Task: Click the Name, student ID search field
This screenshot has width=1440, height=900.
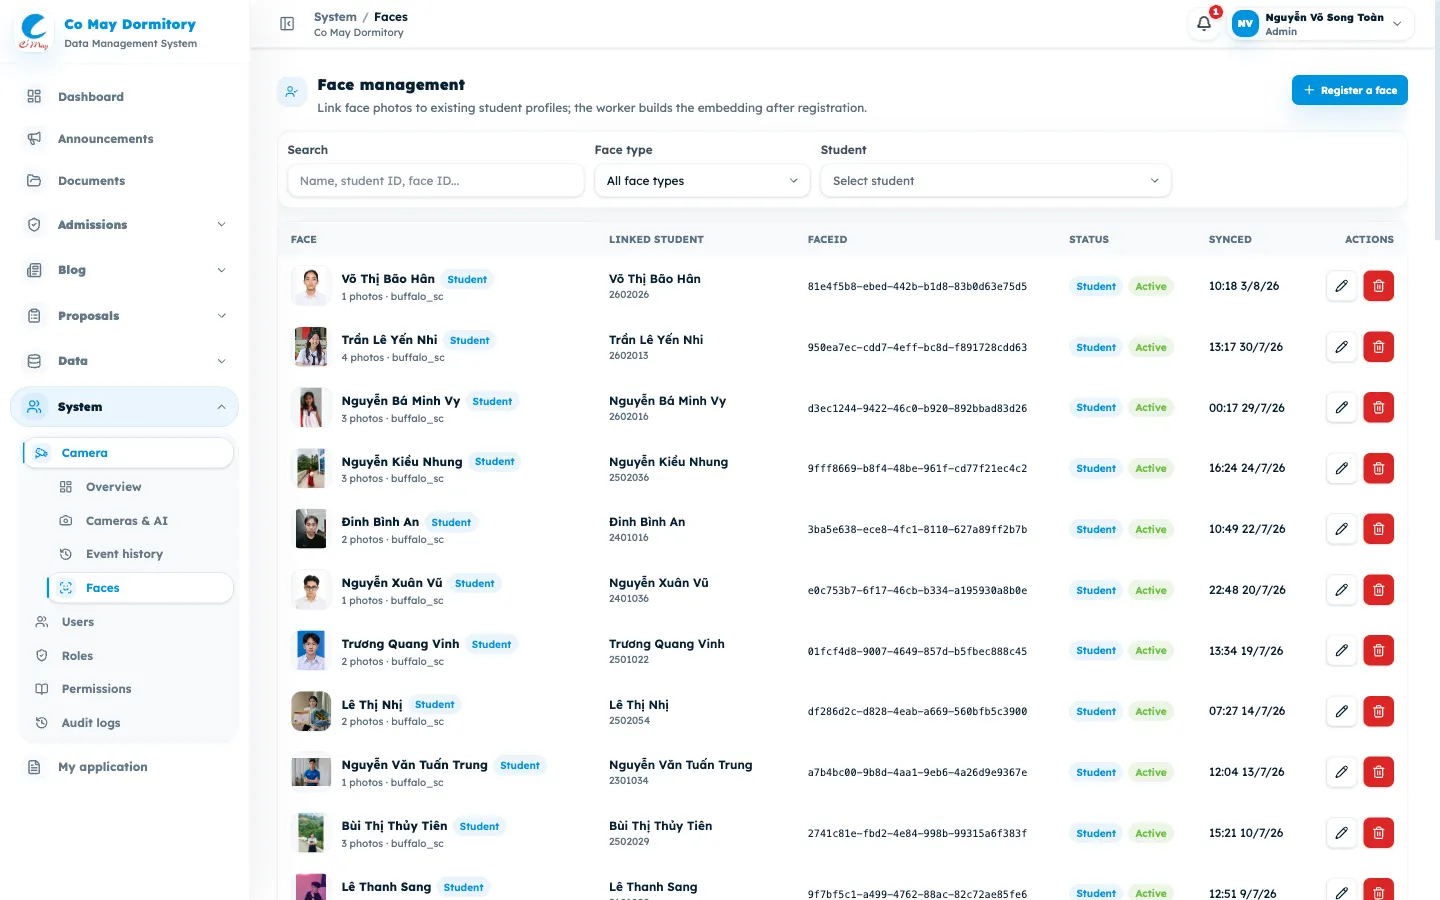Action: pos(435,181)
